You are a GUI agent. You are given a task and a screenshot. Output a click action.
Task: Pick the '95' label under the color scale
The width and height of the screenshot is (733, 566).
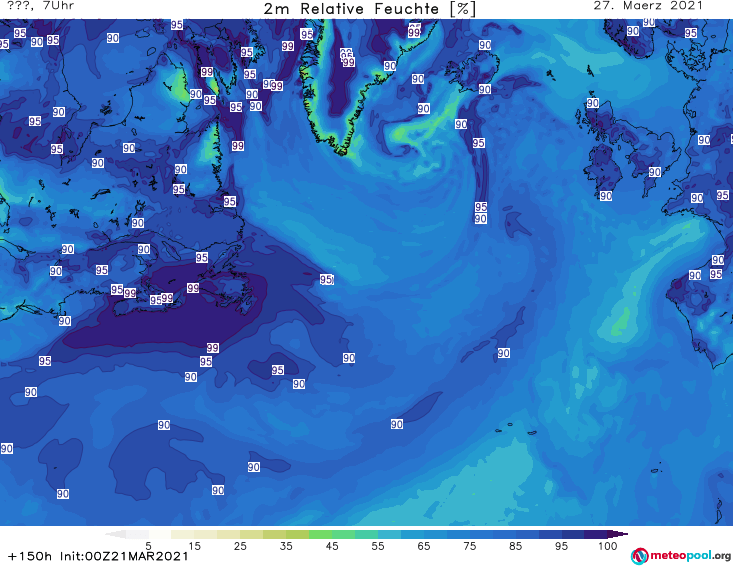click(561, 546)
